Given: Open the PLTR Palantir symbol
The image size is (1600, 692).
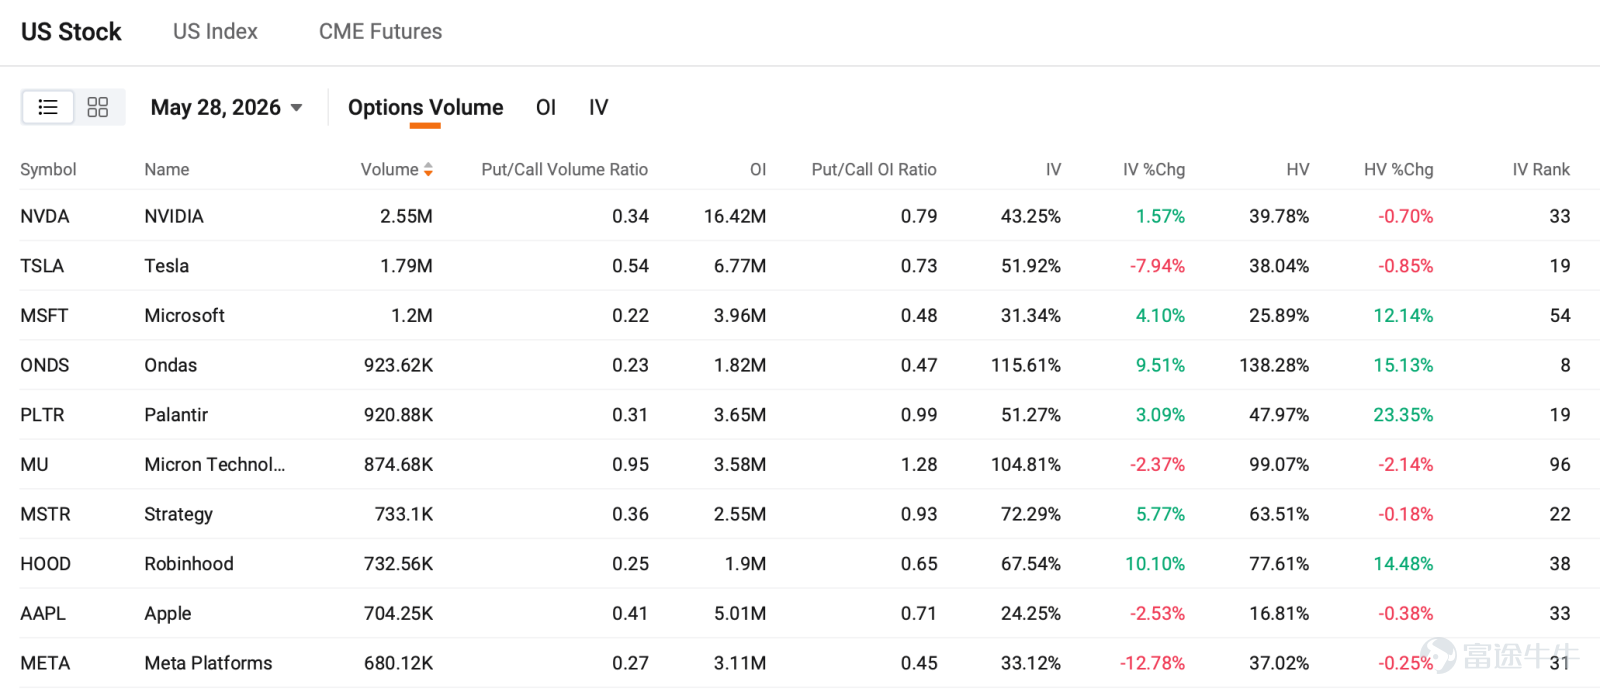Looking at the screenshot, I should tap(42, 415).
